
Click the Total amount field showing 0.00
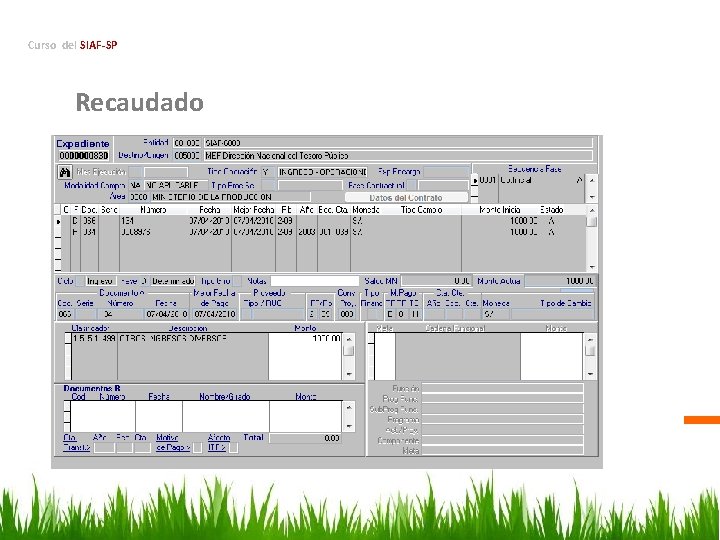(305, 438)
